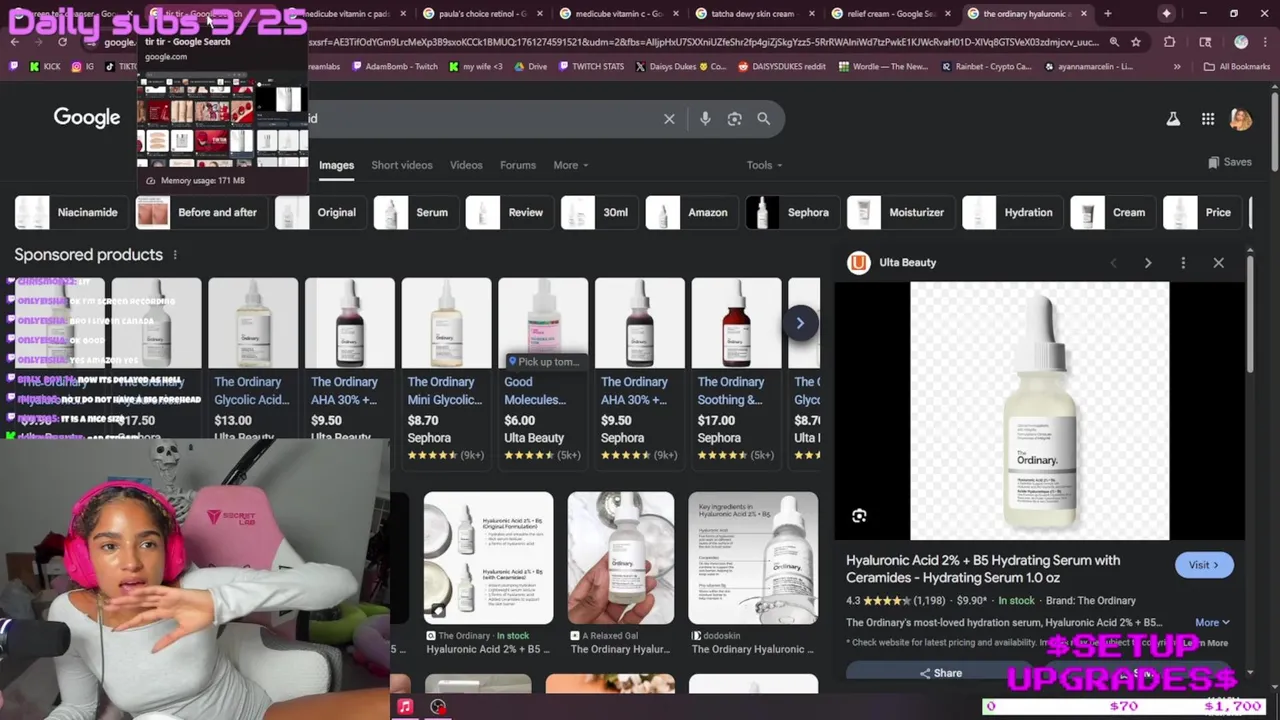The height and width of the screenshot is (720, 1280).
Task: Open dodoskin Hyaluronic image result
Action: pos(753,574)
